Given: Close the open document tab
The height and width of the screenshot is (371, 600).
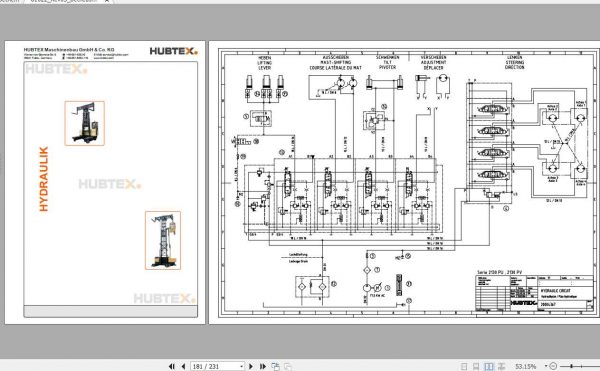Looking at the screenshot, I should [x=107, y=1].
